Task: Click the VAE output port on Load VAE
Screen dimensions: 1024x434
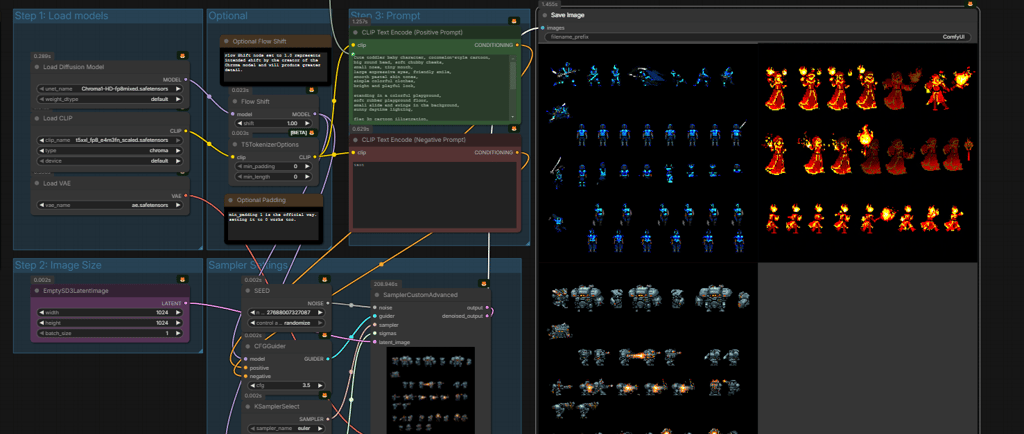Action: [186, 195]
